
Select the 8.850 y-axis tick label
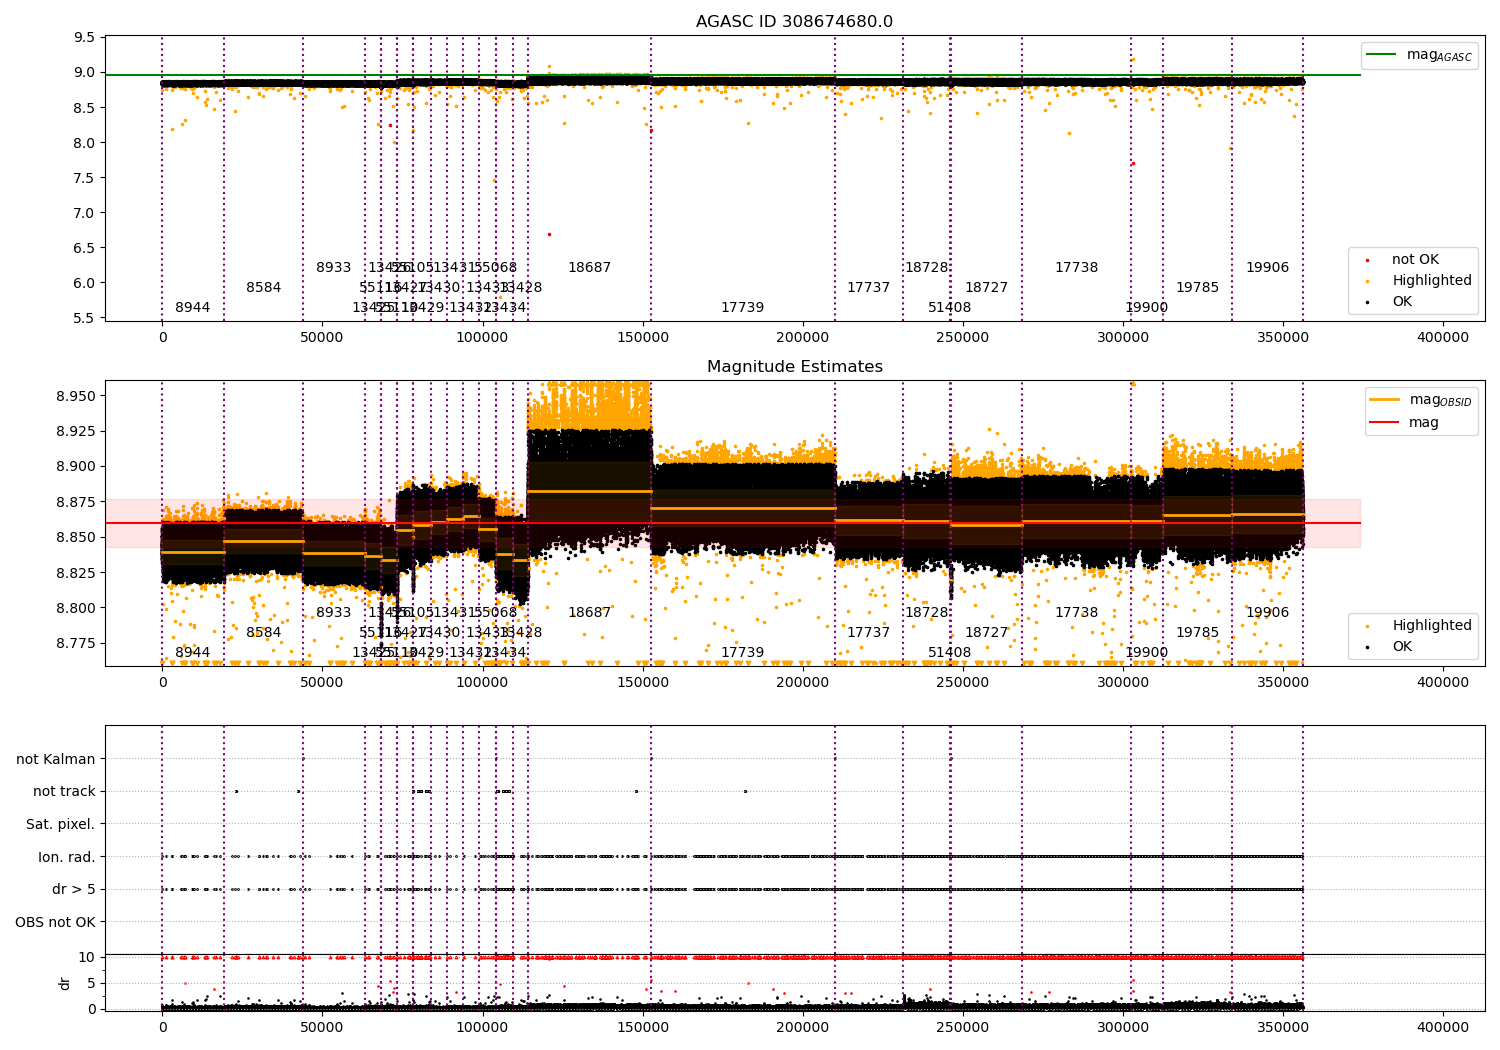coord(76,537)
